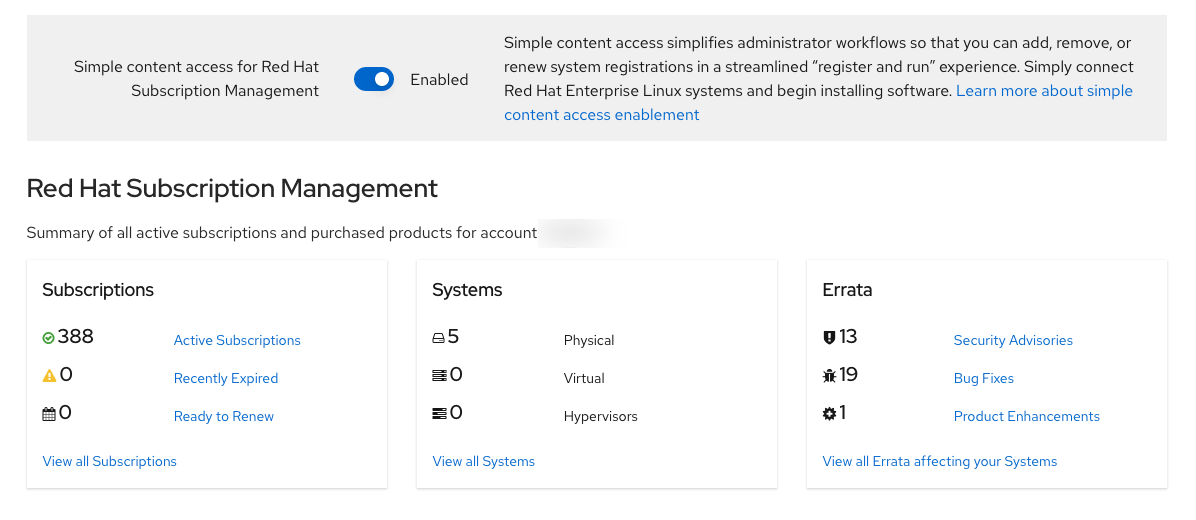Open the Ready to Renew link
The width and height of the screenshot is (1196, 520).
[224, 416]
